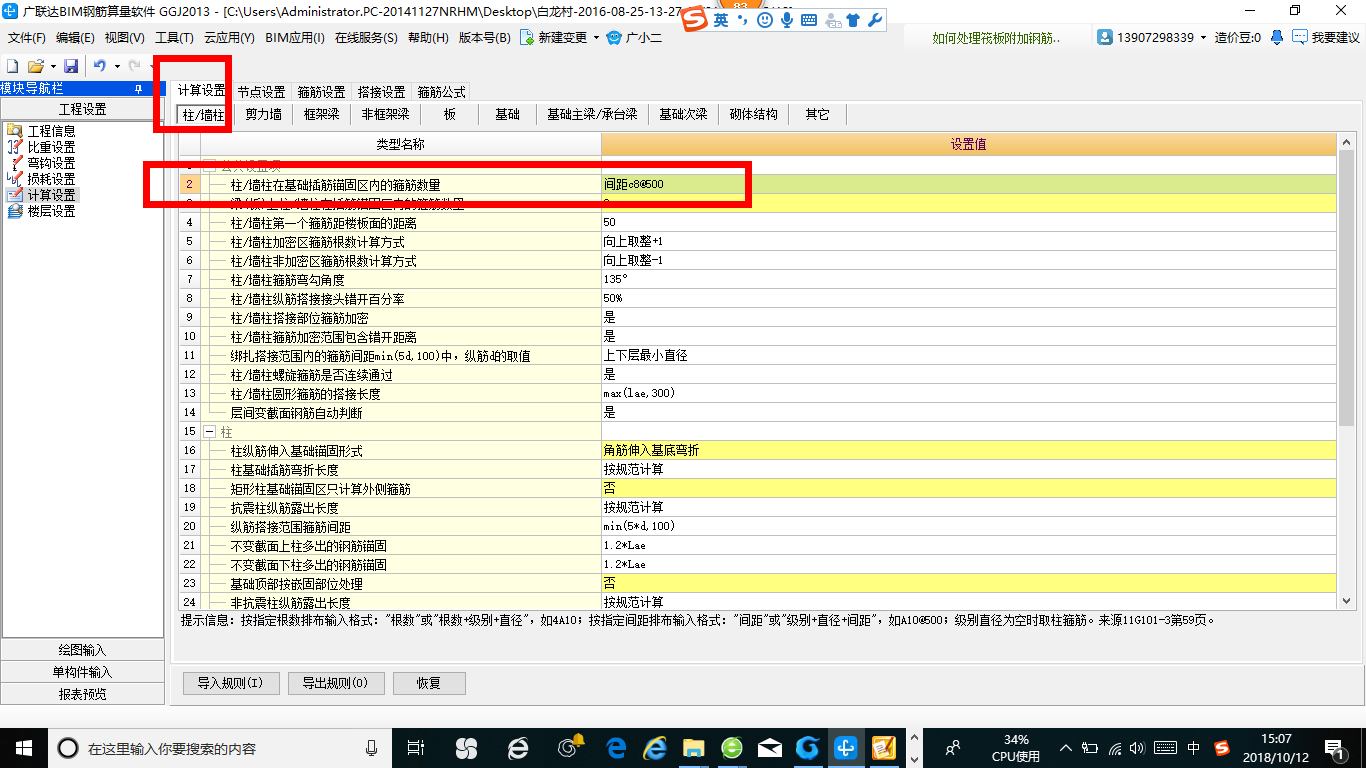The width and height of the screenshot is (1366, 768).
Task: Open the 工具(T) menu
Action: coord(174,38)
